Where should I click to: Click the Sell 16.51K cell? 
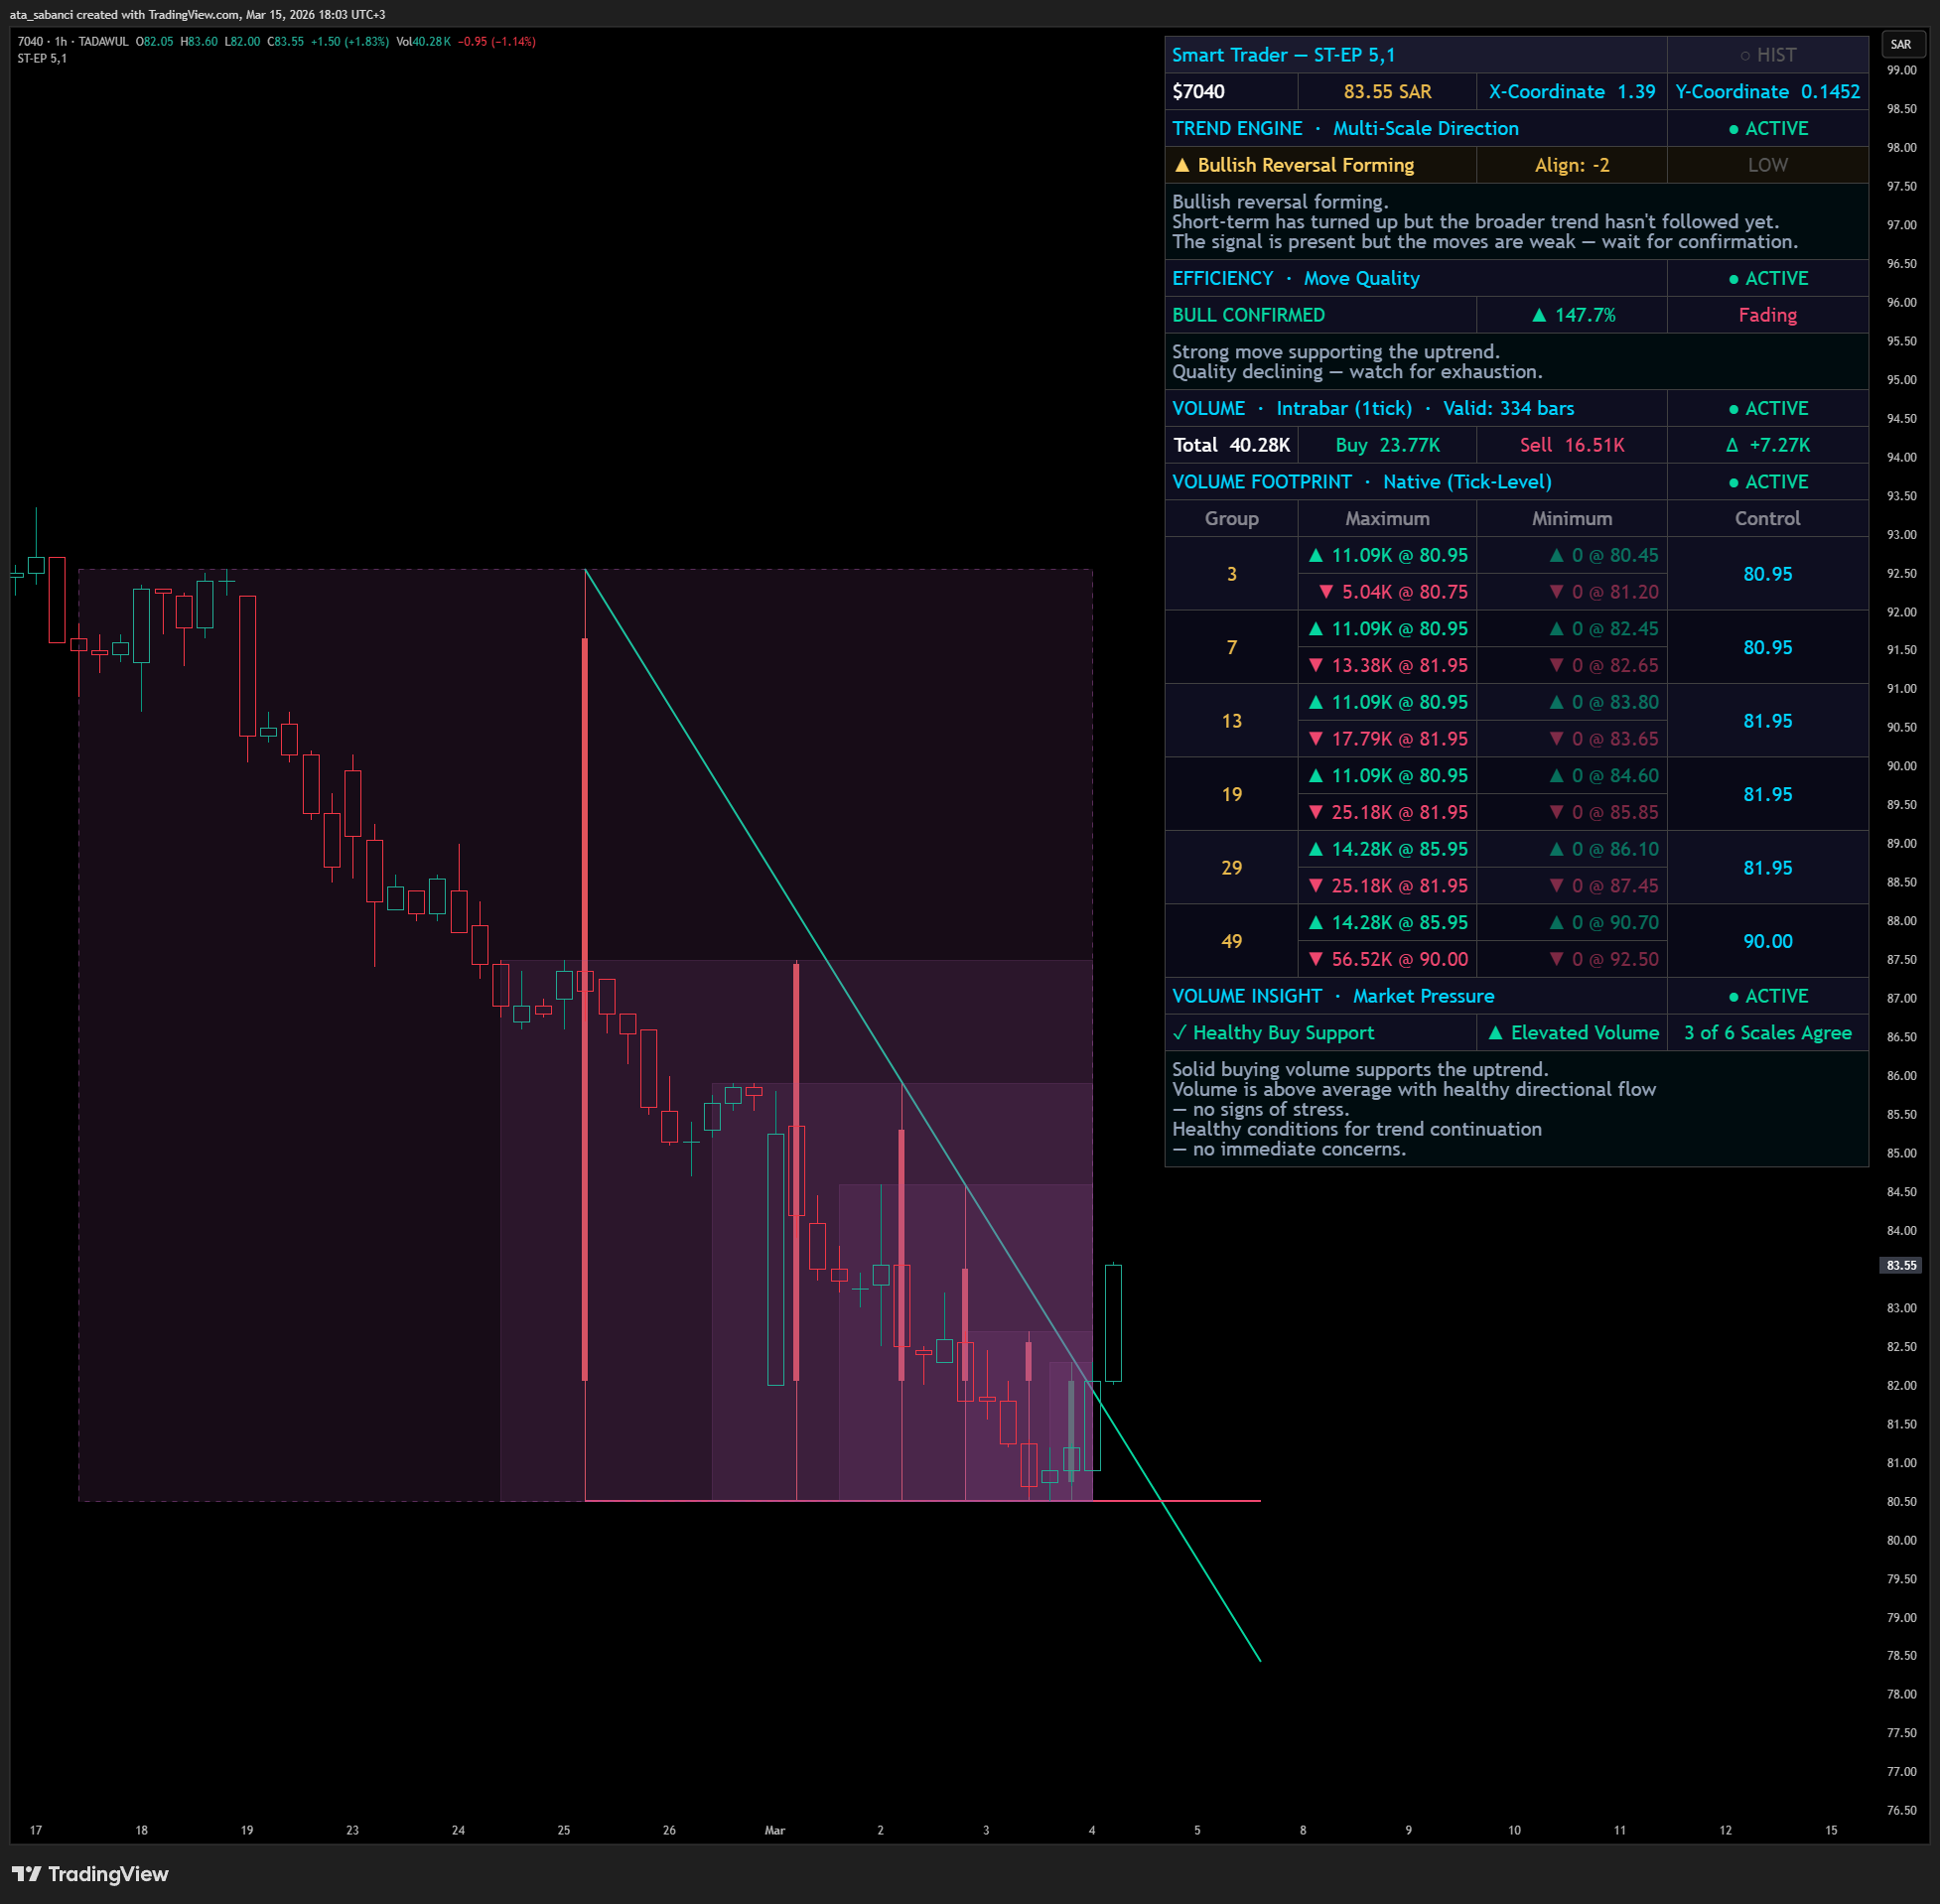tap(1571, 445)
